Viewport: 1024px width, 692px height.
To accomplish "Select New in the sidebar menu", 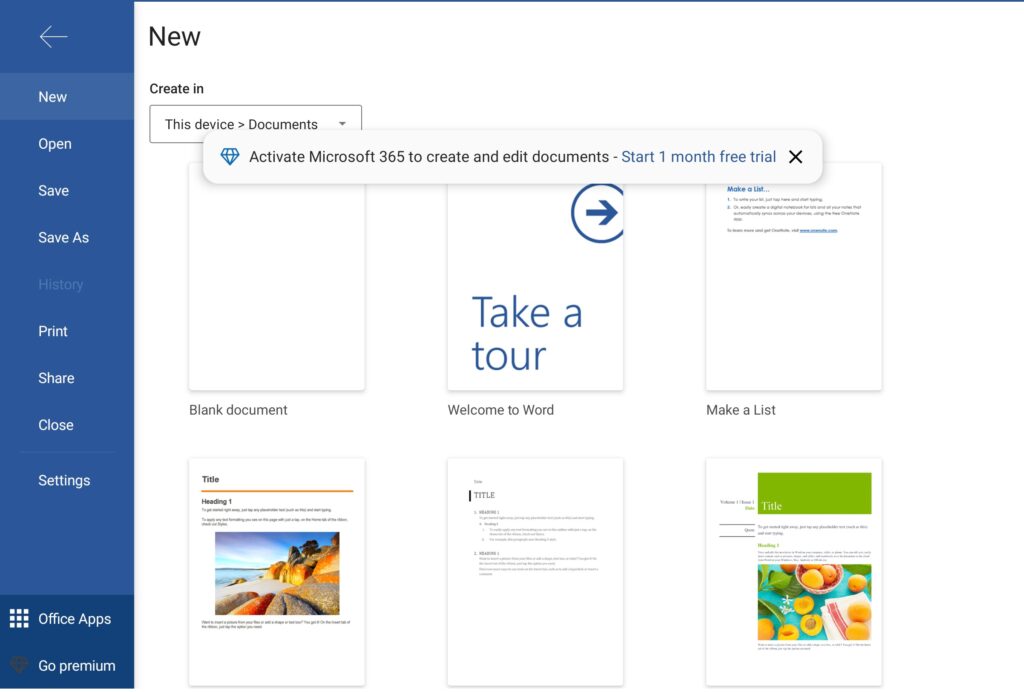I will point(67,97).
